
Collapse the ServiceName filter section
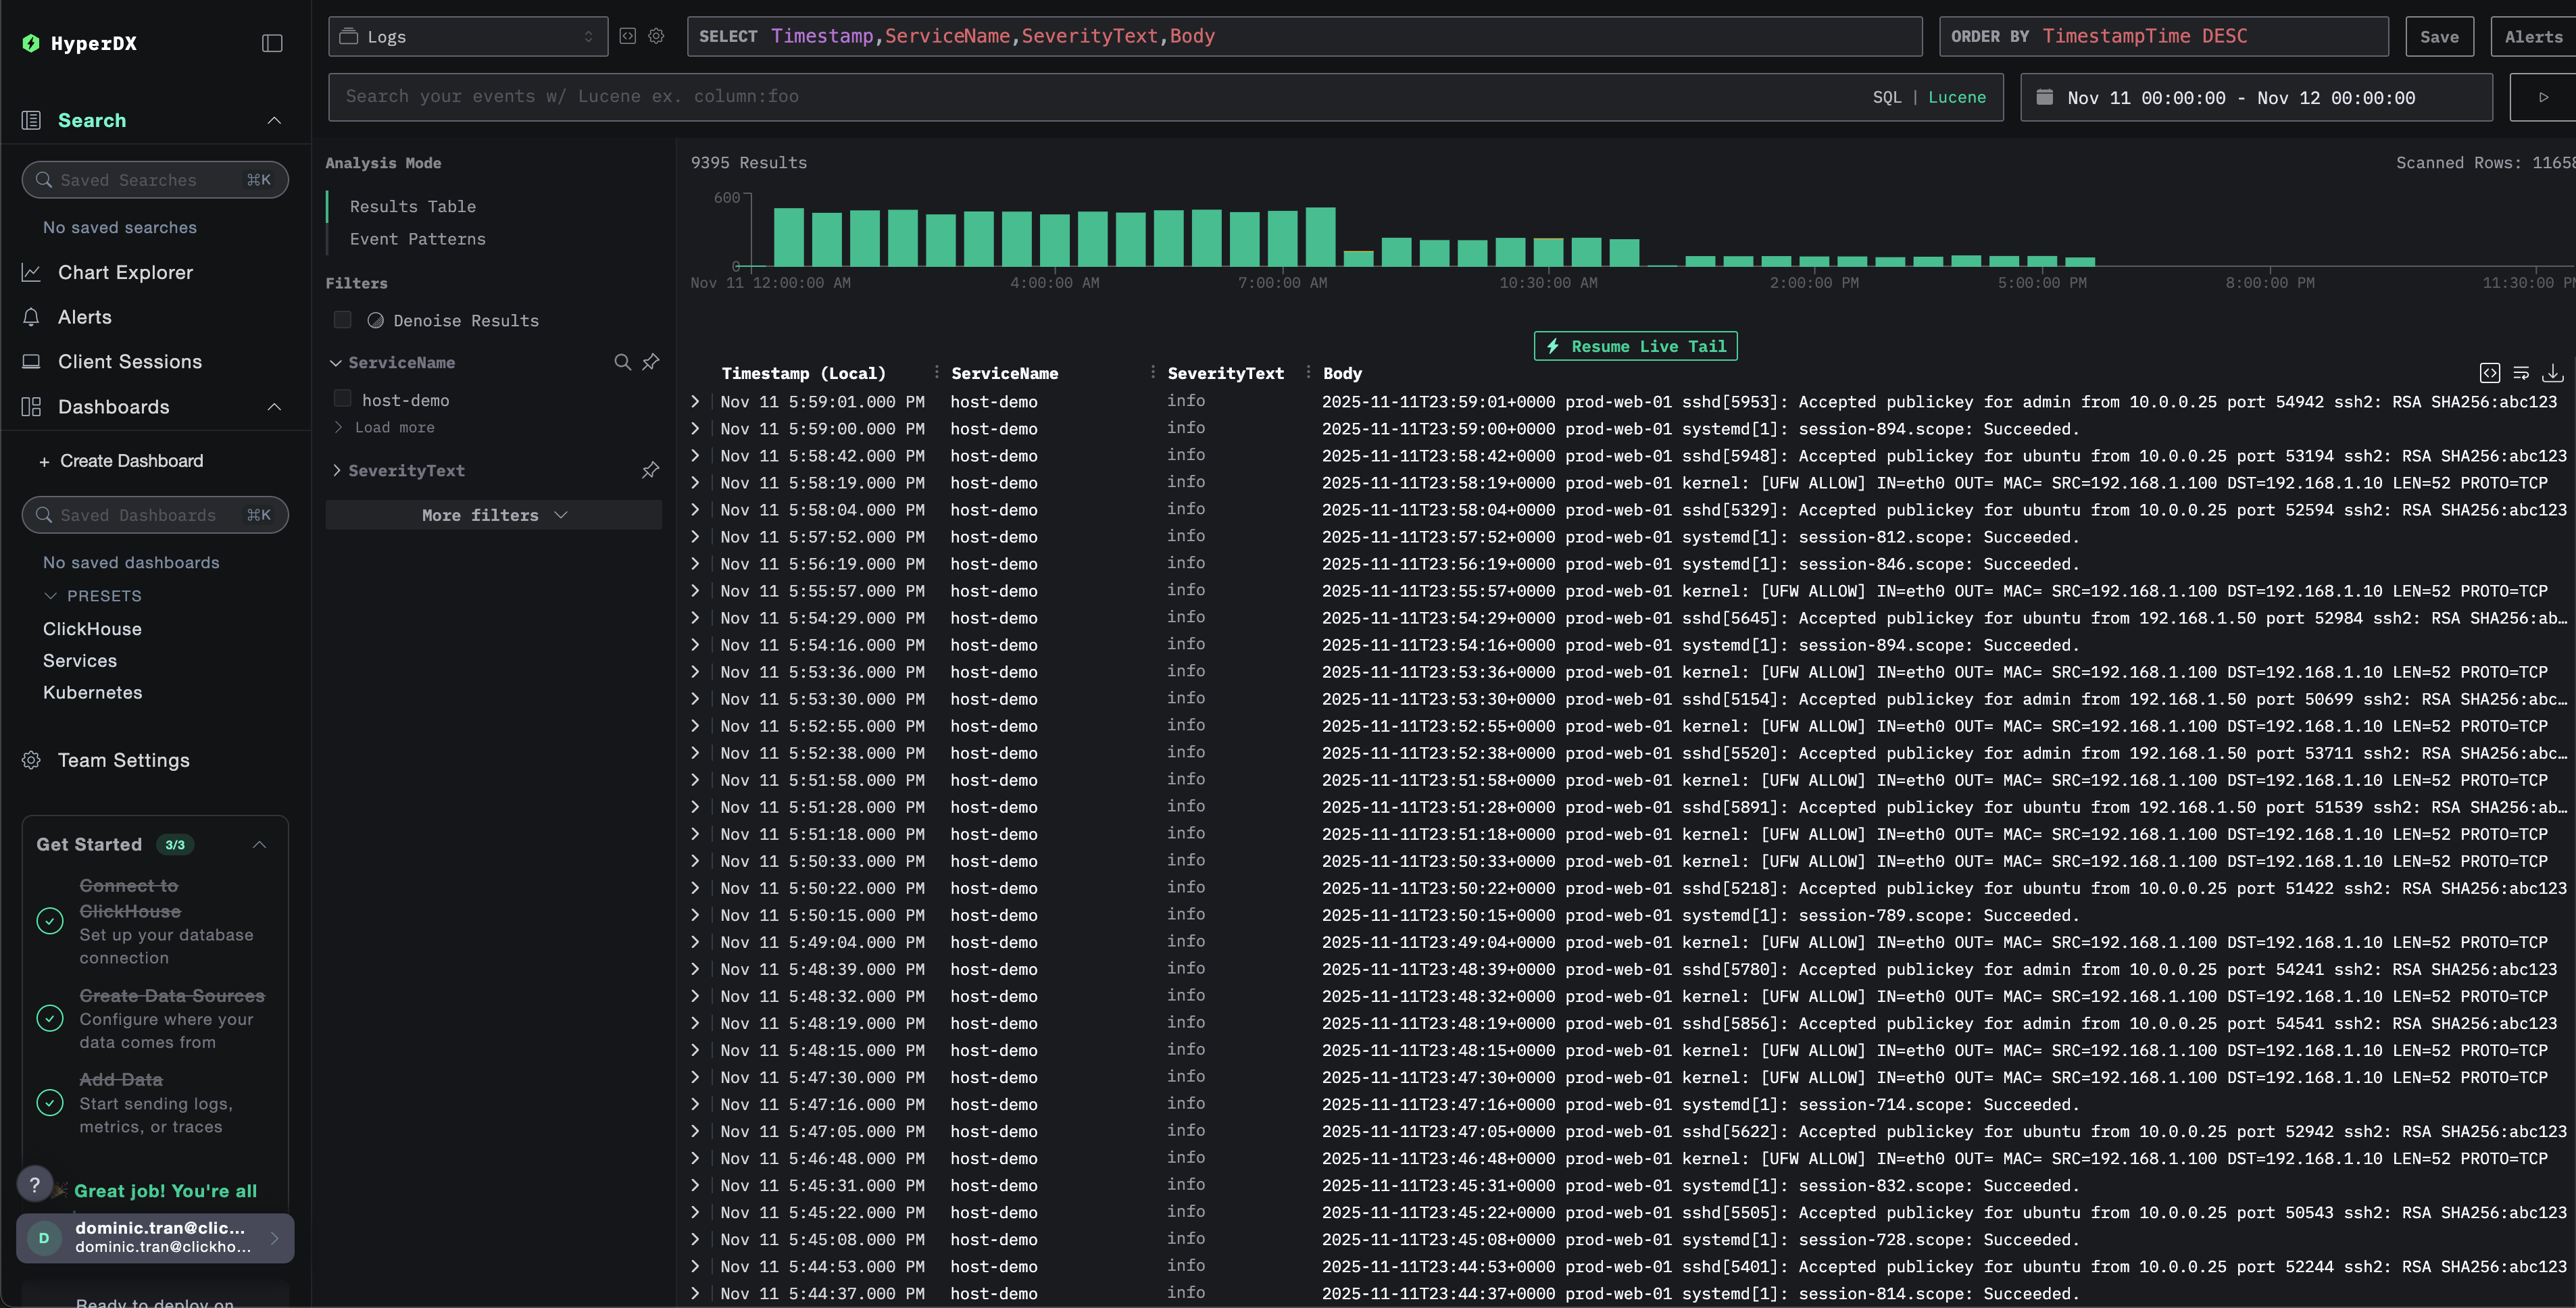coord(336,362)
